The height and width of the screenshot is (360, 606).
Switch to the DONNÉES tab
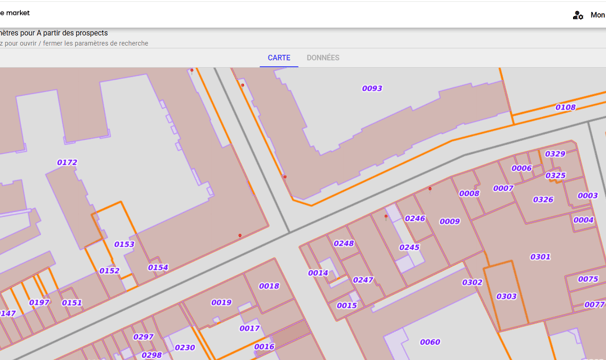coord(323,58)
